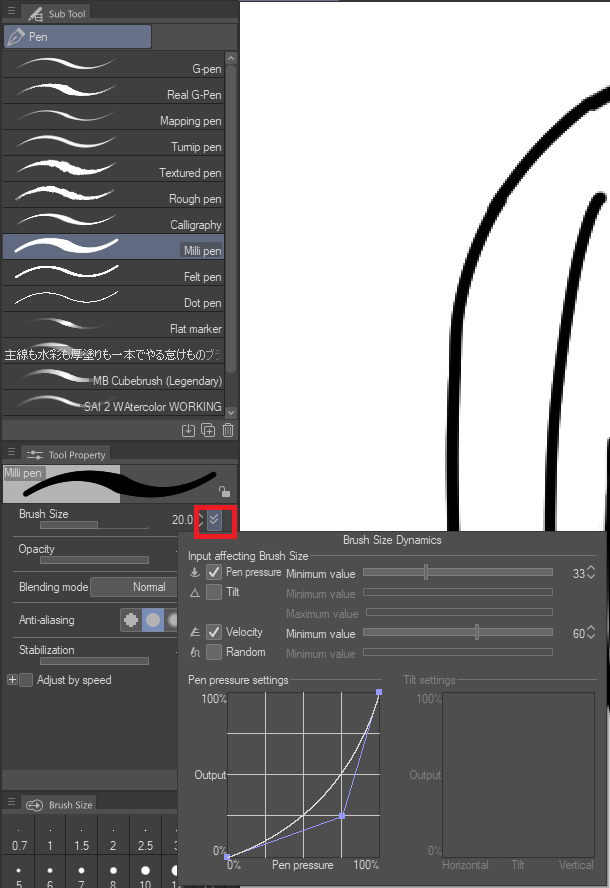The width and height of the screenshot is (610, 888).
Task: Select the Real G-Pen brush
Action: [x=113, y=91]
